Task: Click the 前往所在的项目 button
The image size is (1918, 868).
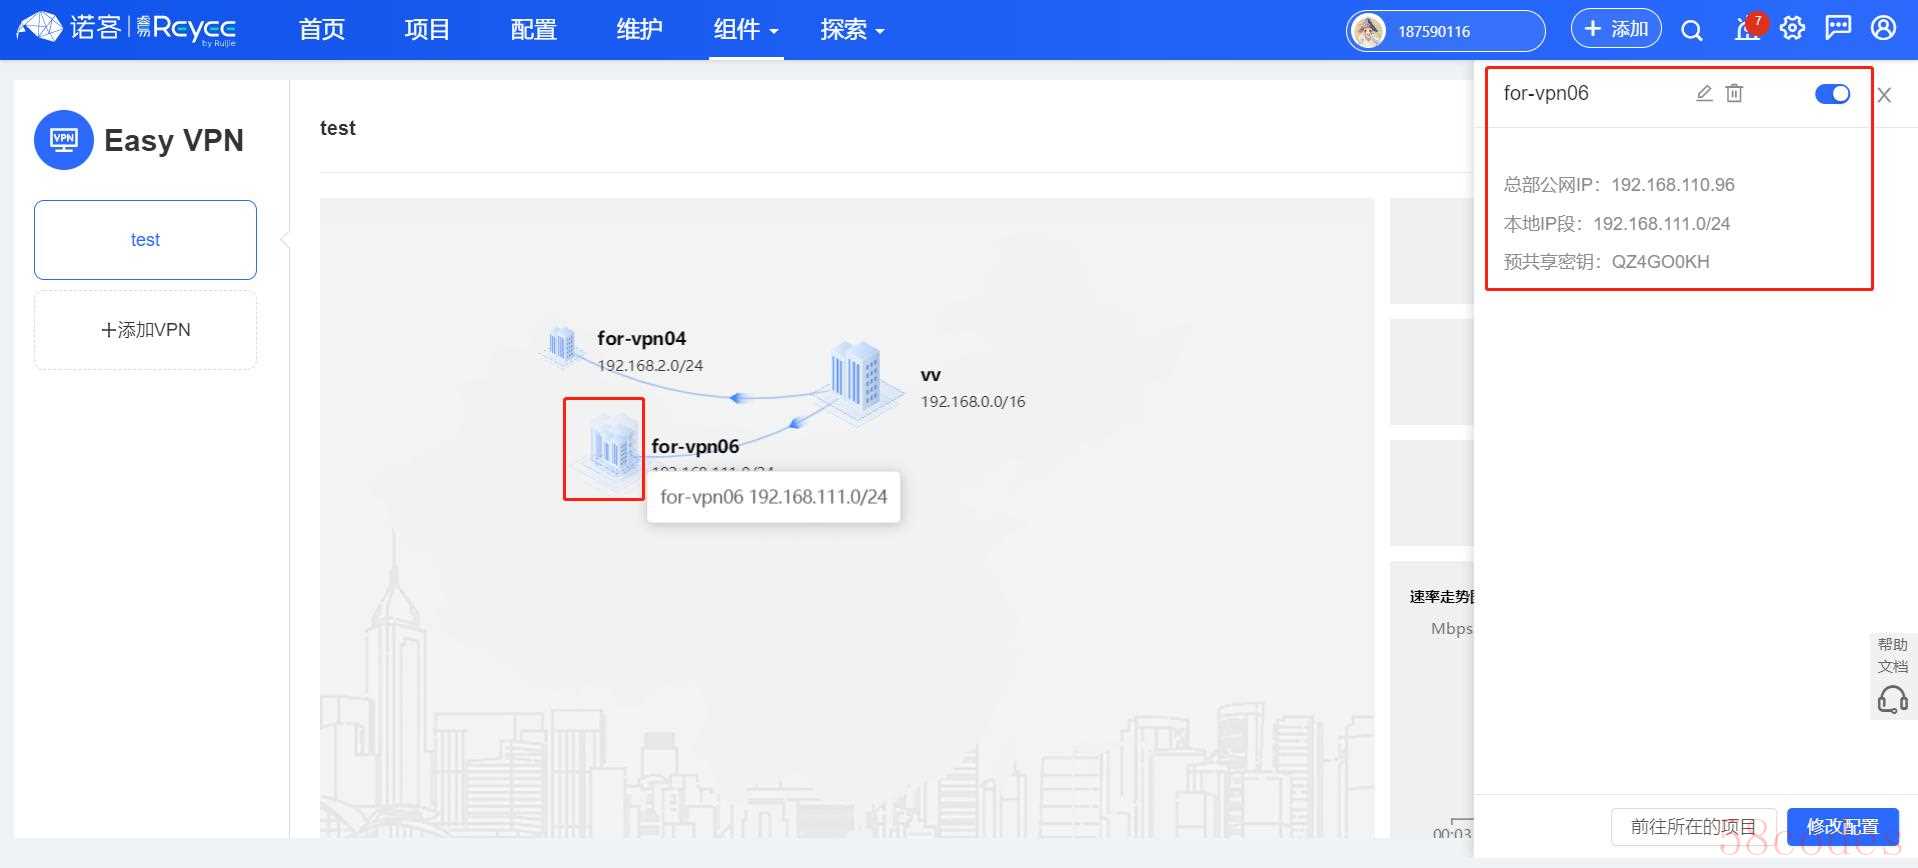Action: 1693,827
